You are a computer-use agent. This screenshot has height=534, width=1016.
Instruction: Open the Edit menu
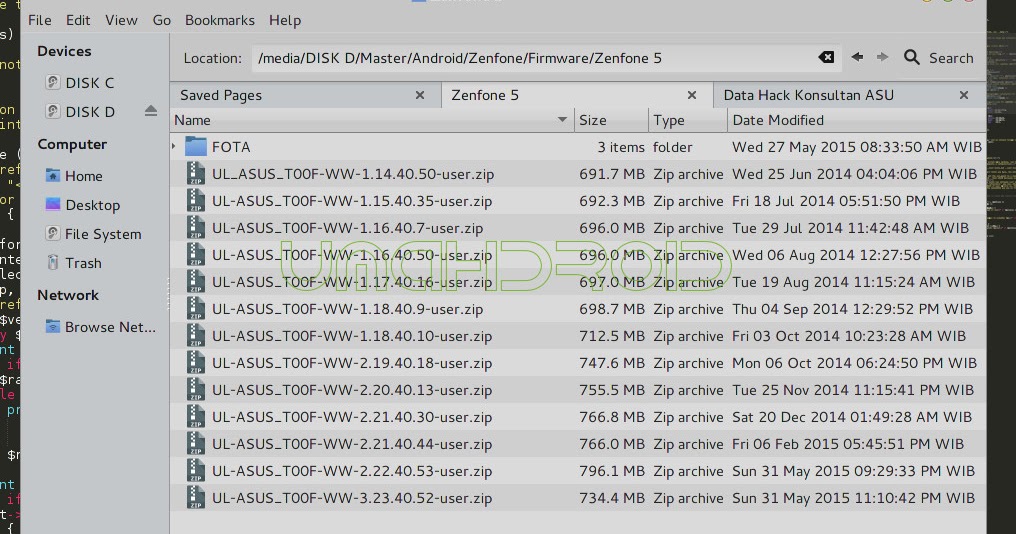(78, 20)
